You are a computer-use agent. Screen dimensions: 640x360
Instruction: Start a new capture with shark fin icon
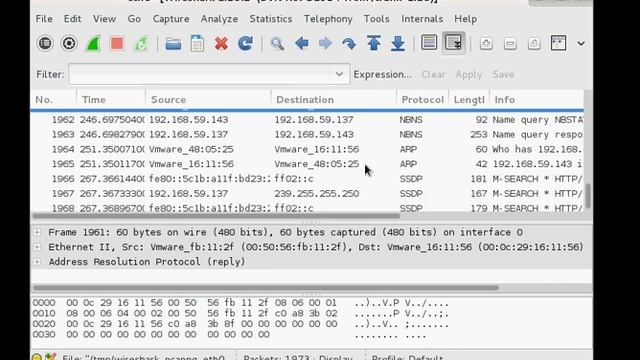click(93, 43)
